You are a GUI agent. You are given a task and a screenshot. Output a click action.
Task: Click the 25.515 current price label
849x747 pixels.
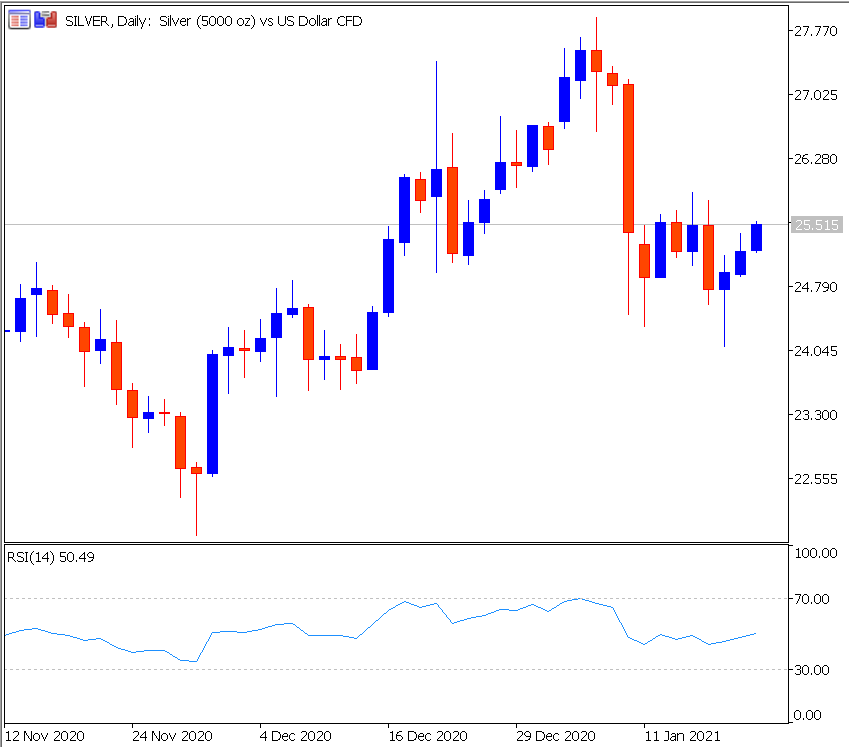[x=817, y=225]
